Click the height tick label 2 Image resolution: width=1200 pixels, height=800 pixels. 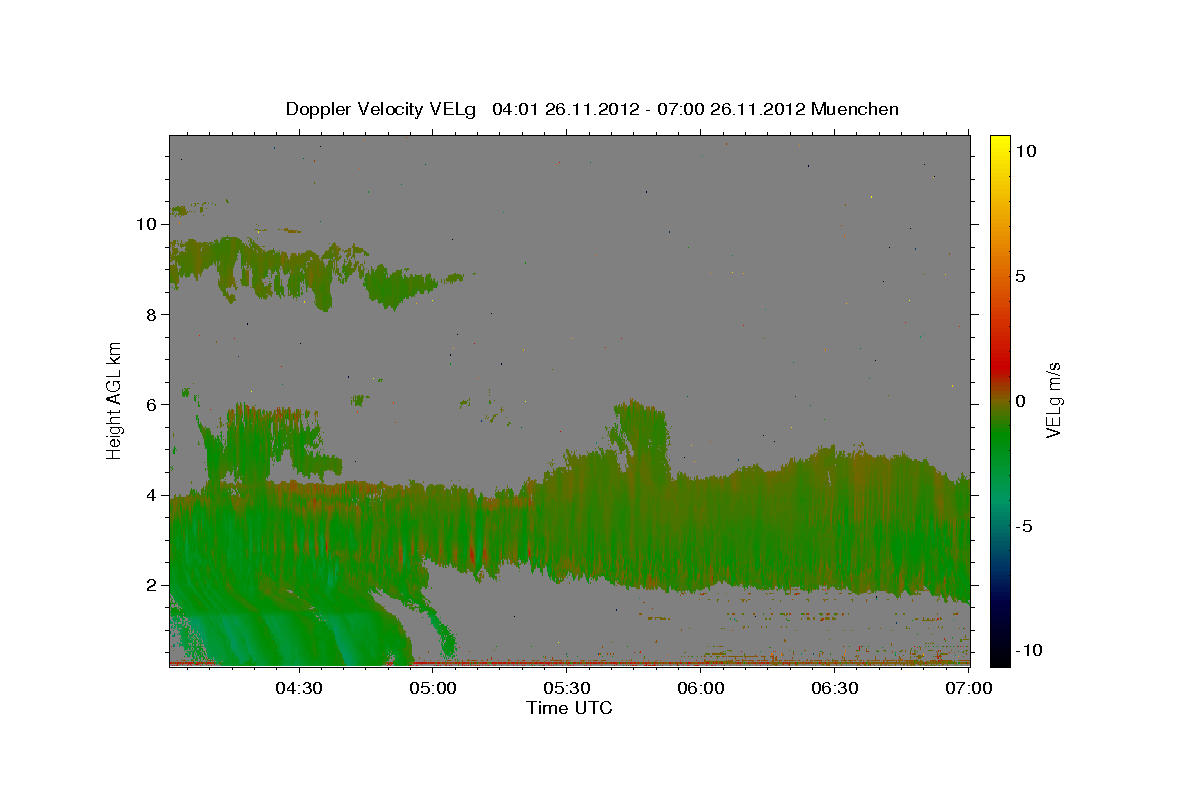point(151,584)
